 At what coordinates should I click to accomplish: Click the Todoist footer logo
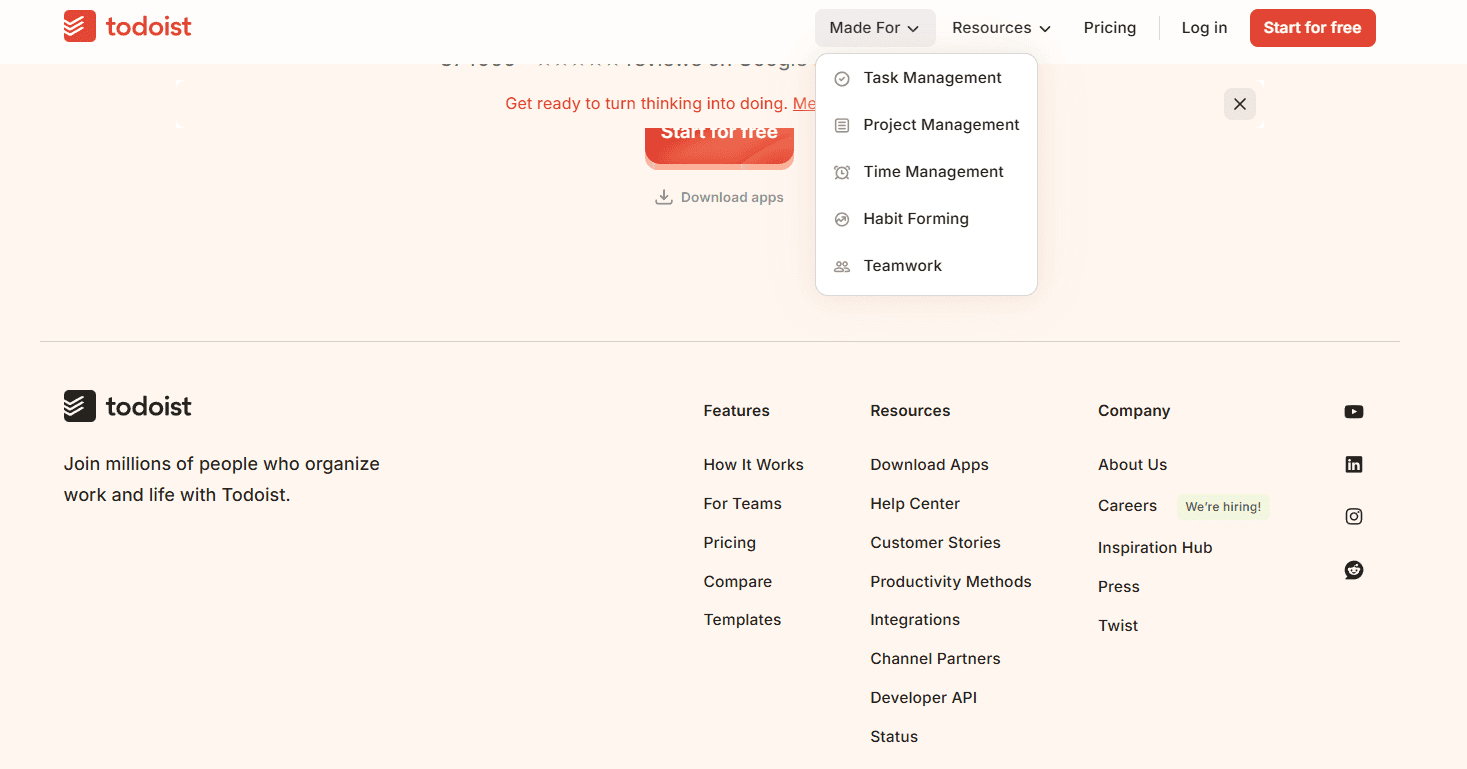[127, 406]
